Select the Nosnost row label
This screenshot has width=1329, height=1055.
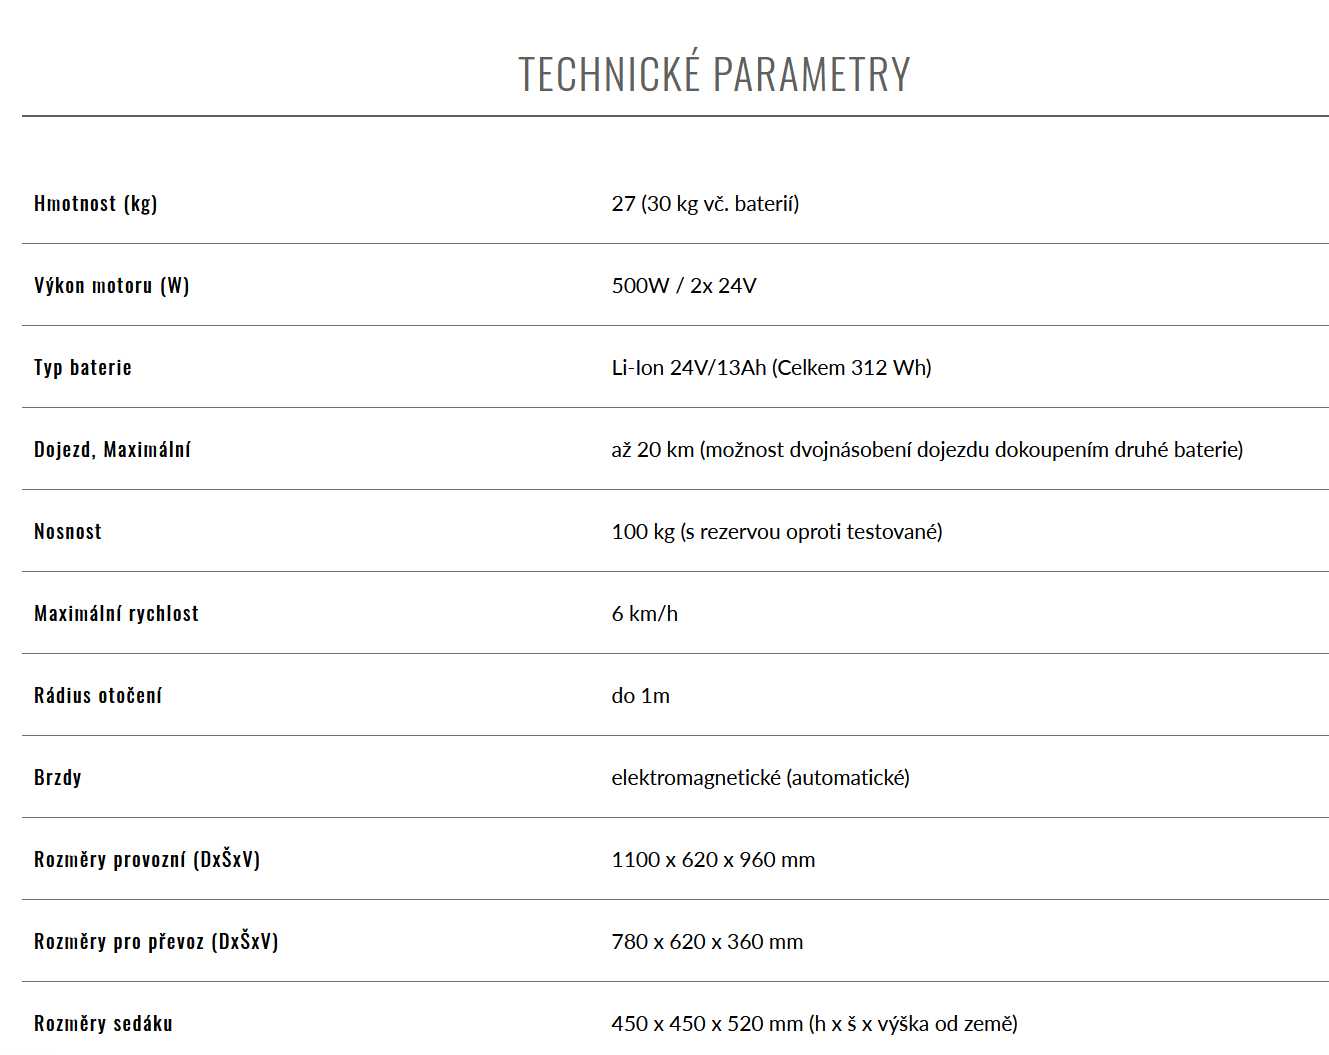pos(68,531)
